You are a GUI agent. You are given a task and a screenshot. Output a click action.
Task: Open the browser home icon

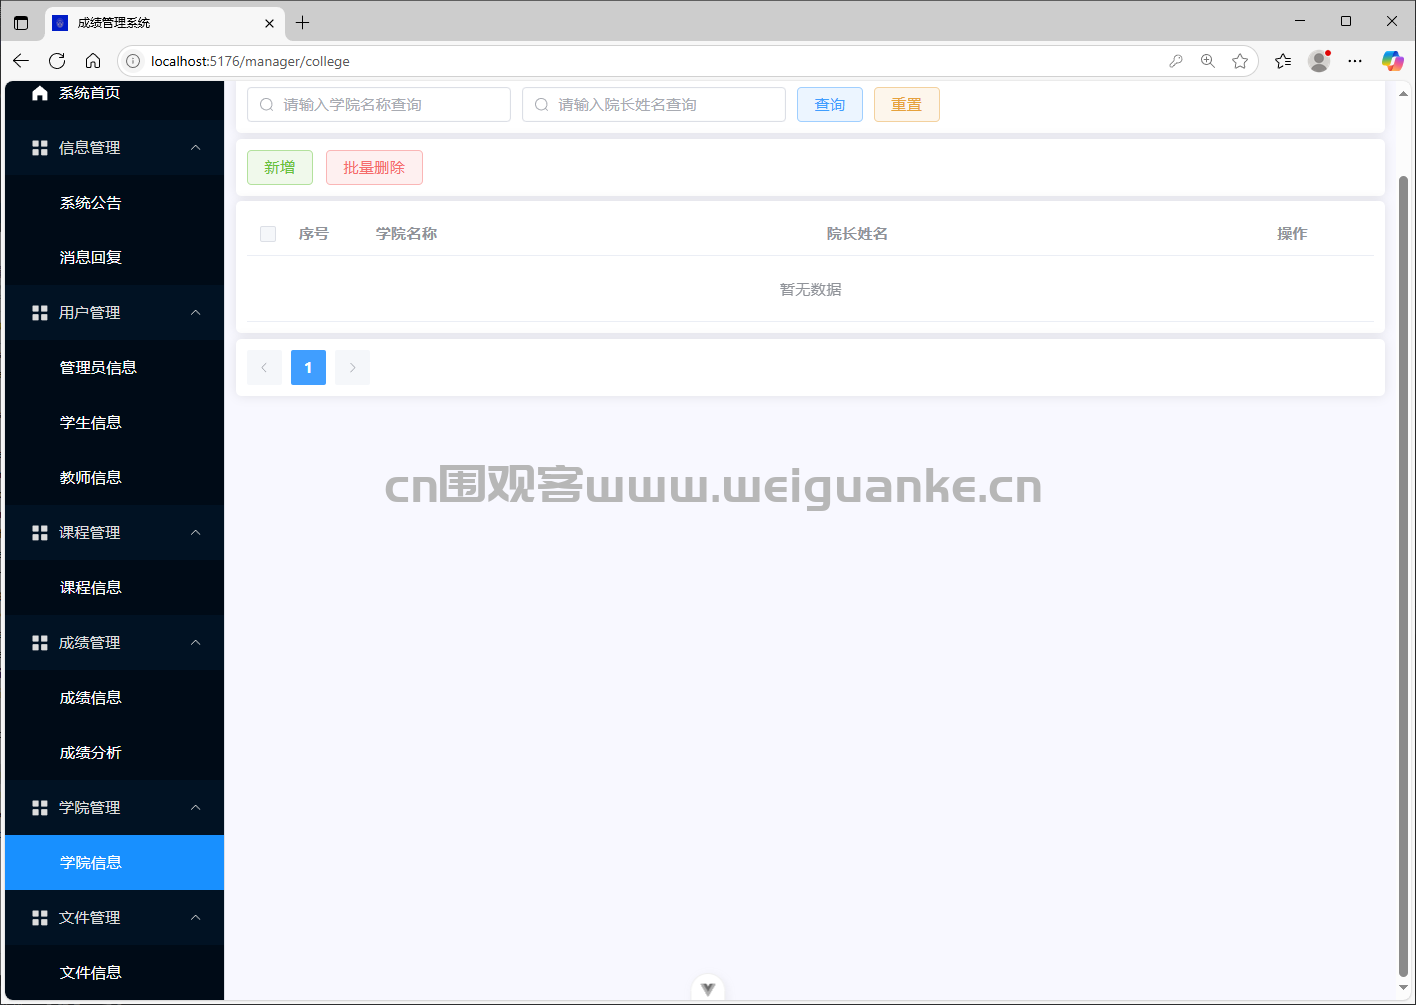click(x=93, y=61)
